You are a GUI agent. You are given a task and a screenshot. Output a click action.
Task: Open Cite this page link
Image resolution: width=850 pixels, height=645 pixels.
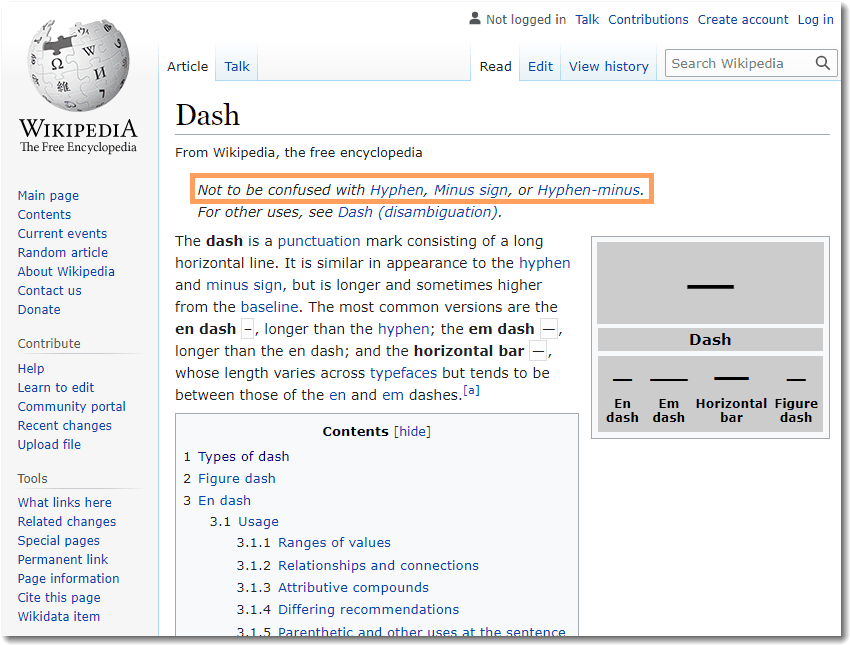(59, 597)
